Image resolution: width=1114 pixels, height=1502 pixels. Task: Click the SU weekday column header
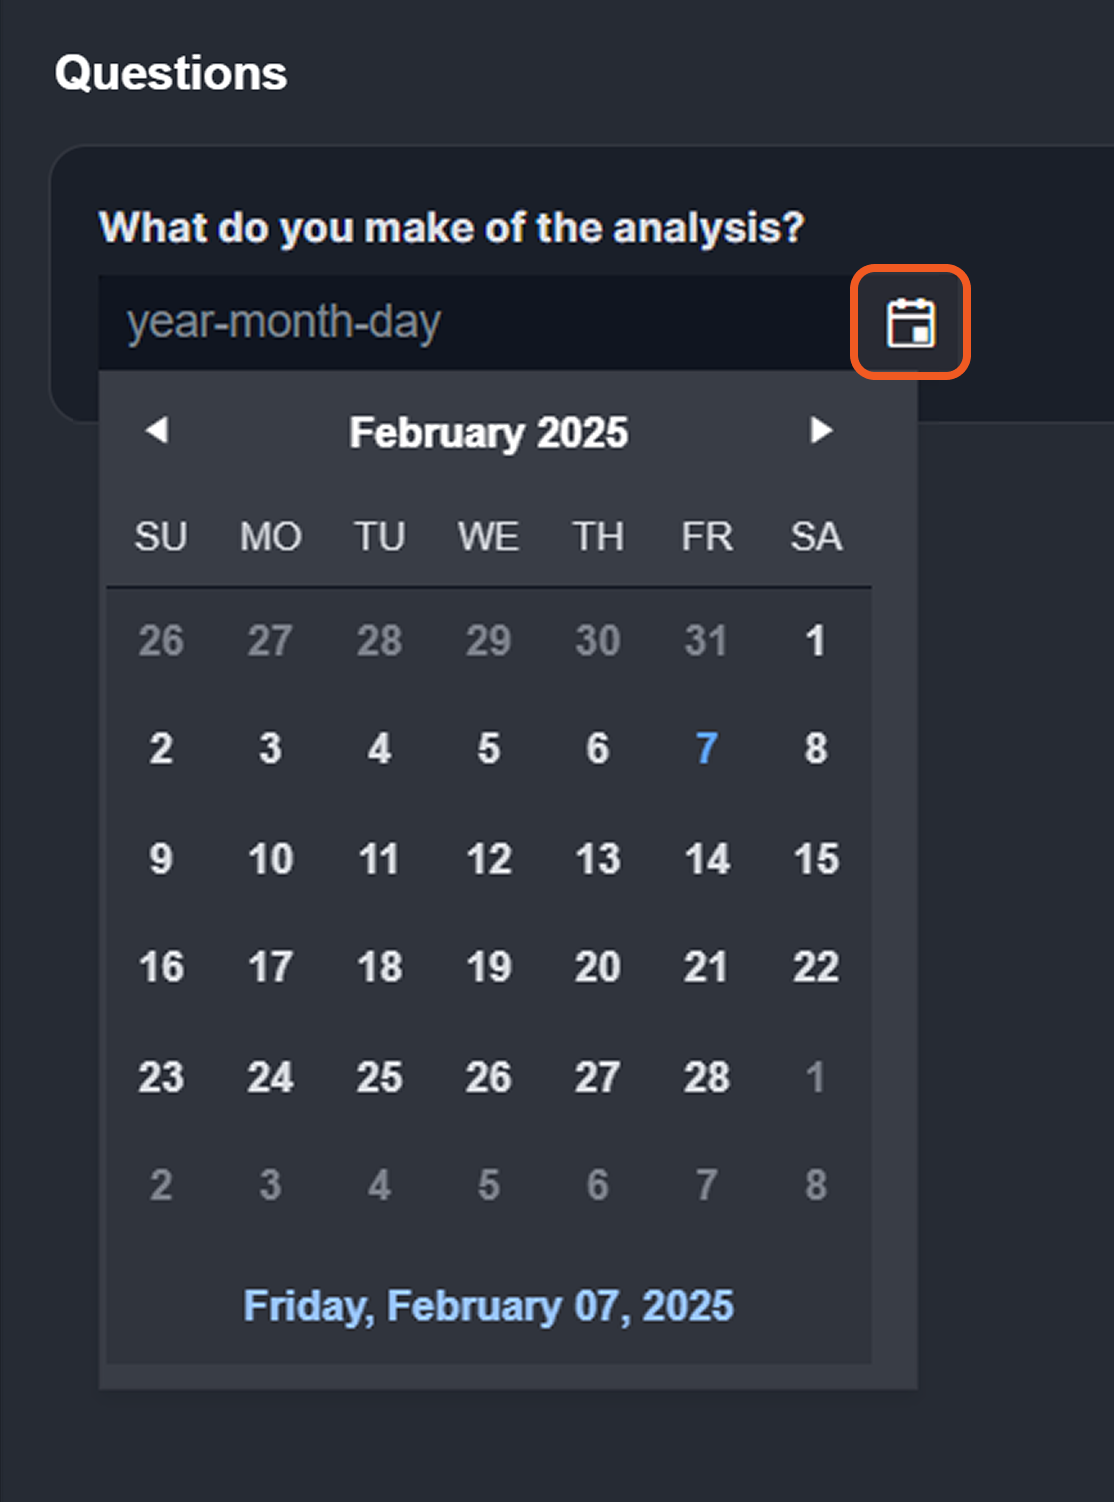click(x=160, y=537)
